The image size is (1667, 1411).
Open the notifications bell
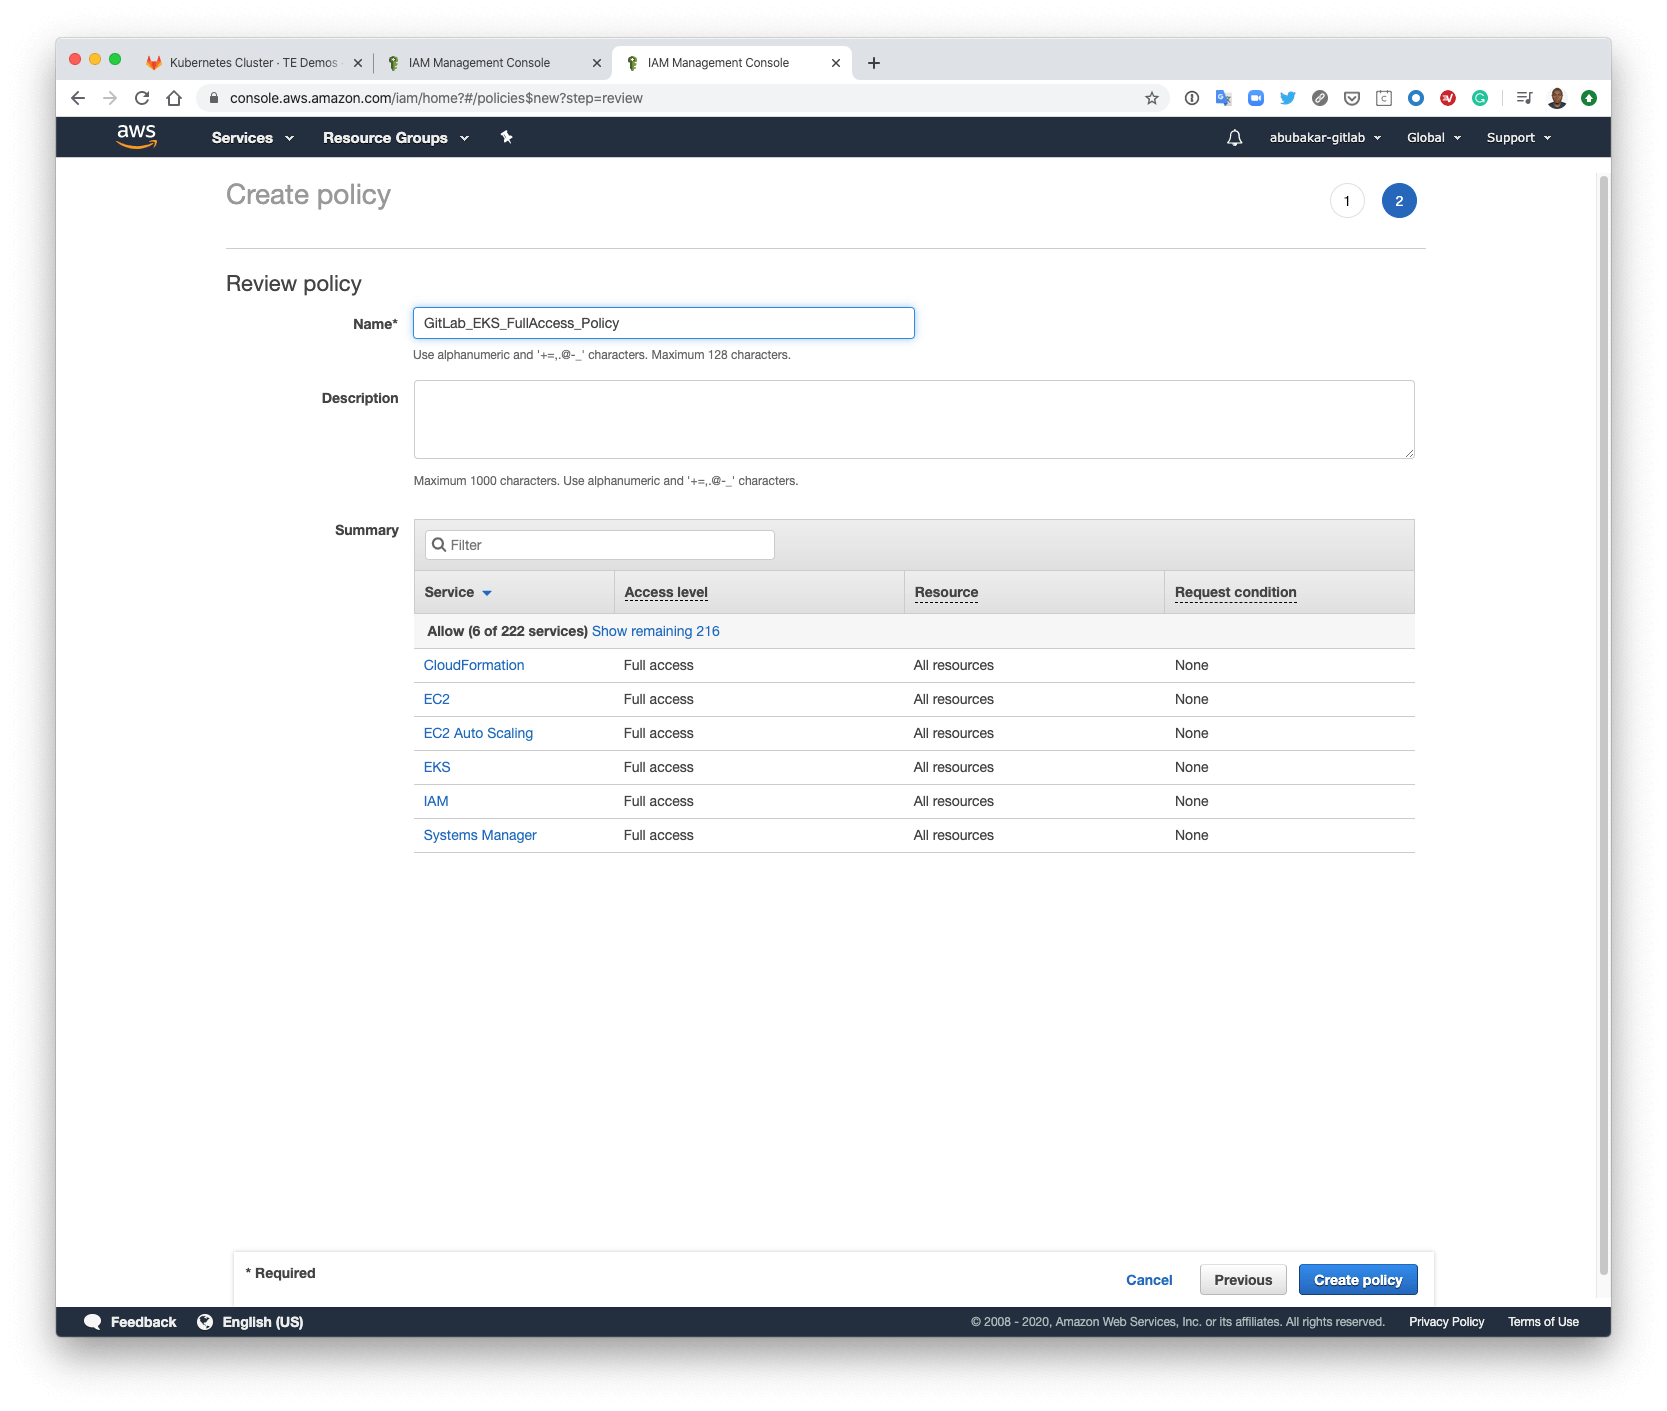coord(1234,137)
